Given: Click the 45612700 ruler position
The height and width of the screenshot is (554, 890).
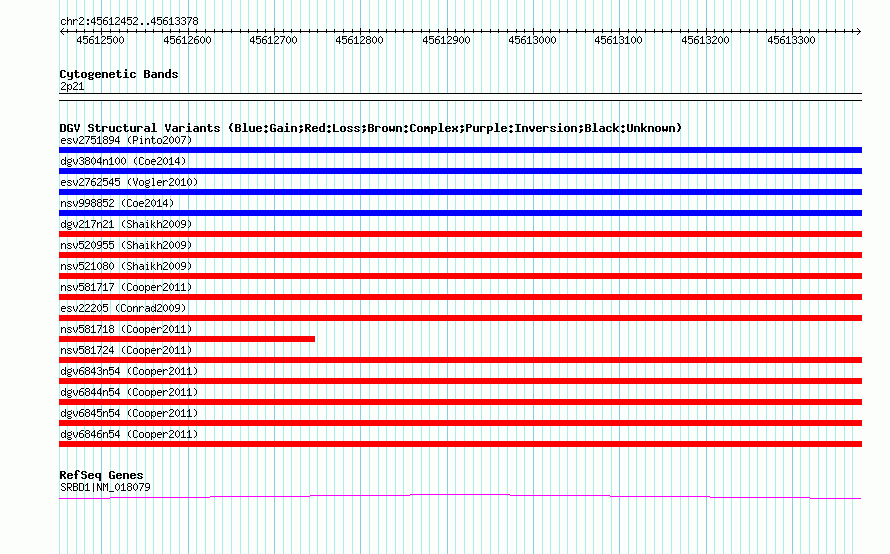Looking at the screenshot, I should point(274,40).
